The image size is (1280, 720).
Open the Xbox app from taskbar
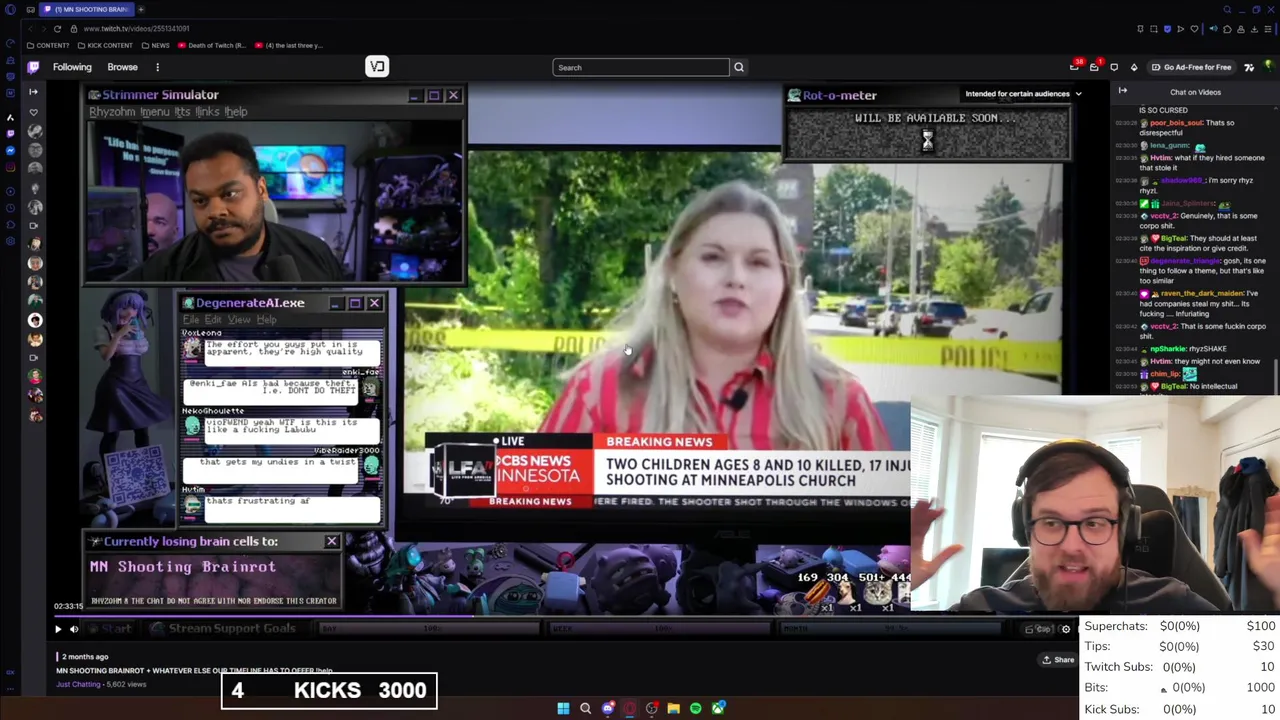(718, 708)
